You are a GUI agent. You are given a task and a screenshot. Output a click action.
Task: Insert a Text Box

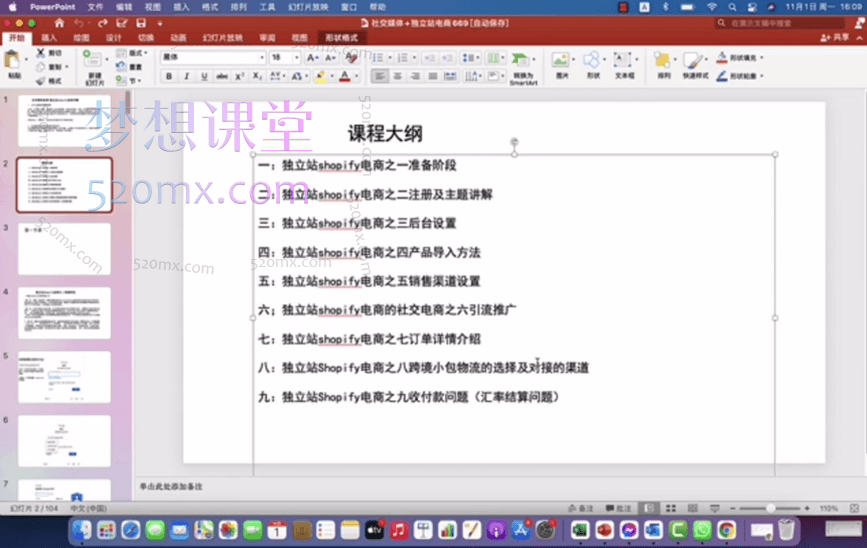pyautogui.click(x=623, y=60)
